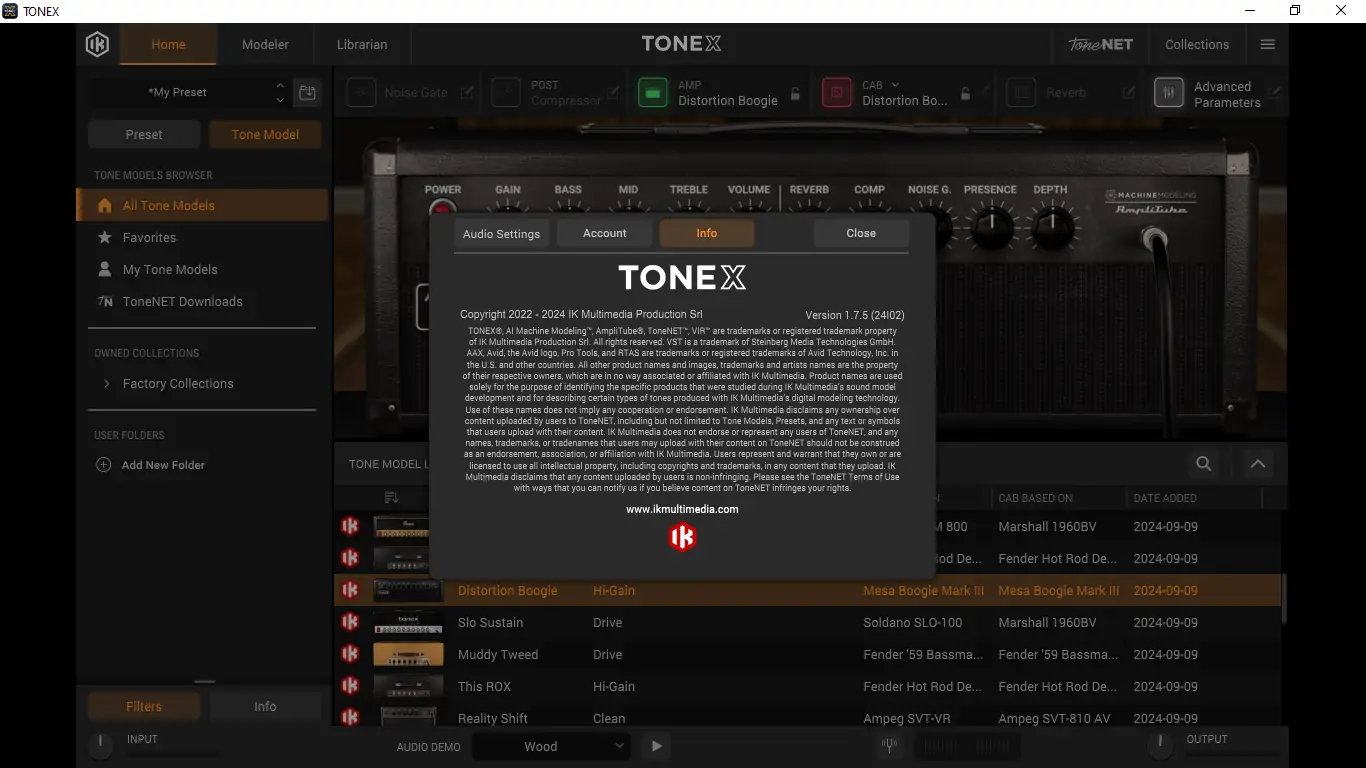This screenshot has width=1366, height=768.
Task: Click the IK logo in the top bar
Action: pos(97,44)
